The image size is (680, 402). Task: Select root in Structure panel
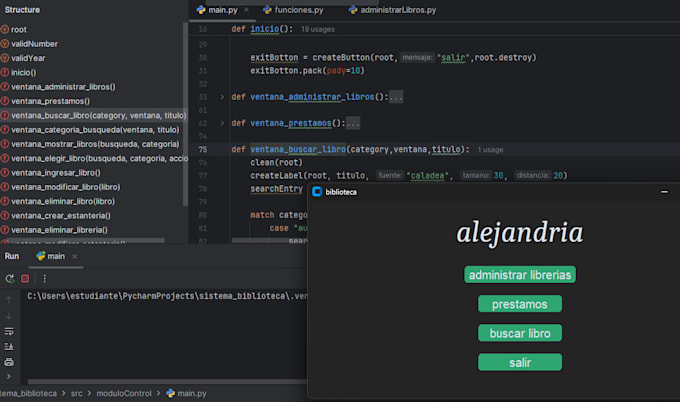(19, 29)
